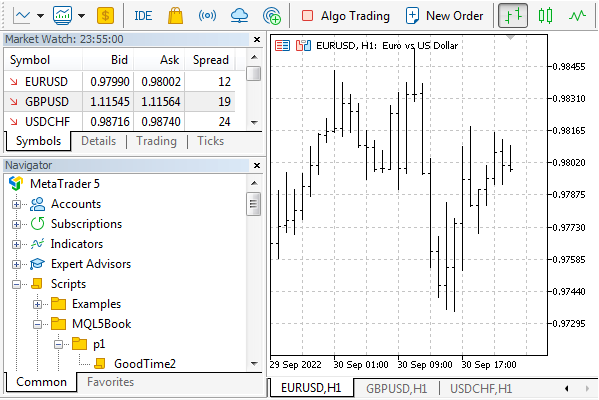The height and width of the screenshot is (400, 599).
Task: Select the Examples folder icon
Action: tap(58, 304)
